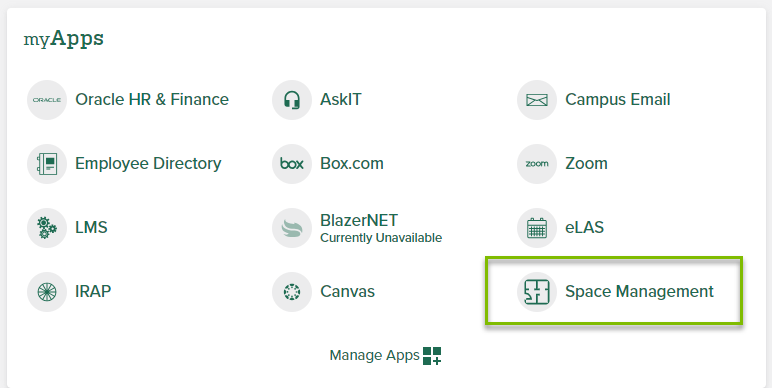Open the IRAP text link
Viewport: 772px width, 388px height.
point(93,291)
